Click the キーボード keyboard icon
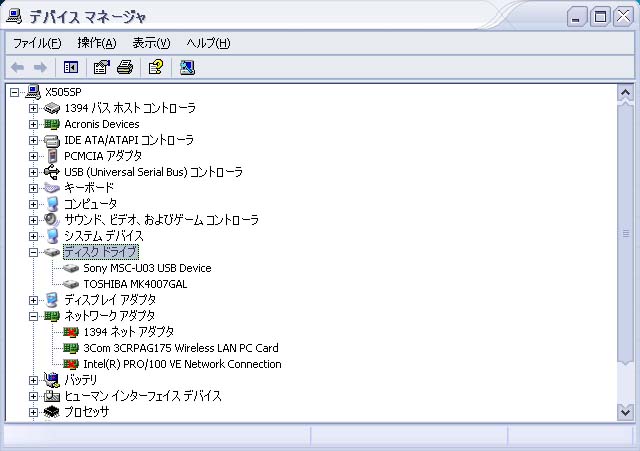Image resolution: width=640 pixels, height=451 pixels. (52, 188)
